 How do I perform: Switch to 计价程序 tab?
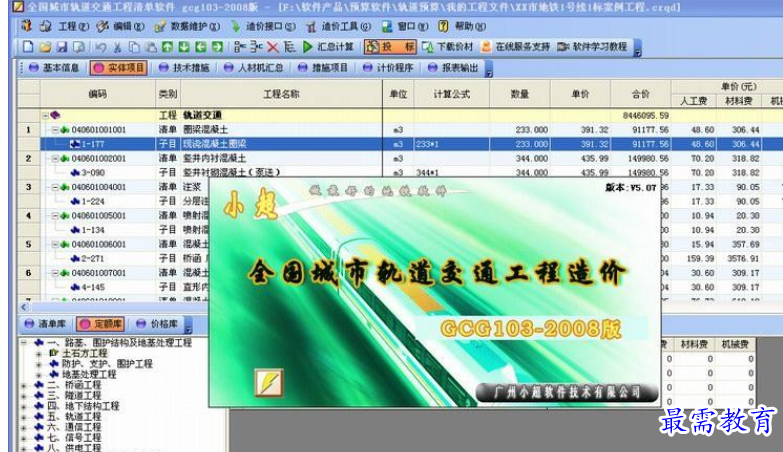click(x=388, y=68)
